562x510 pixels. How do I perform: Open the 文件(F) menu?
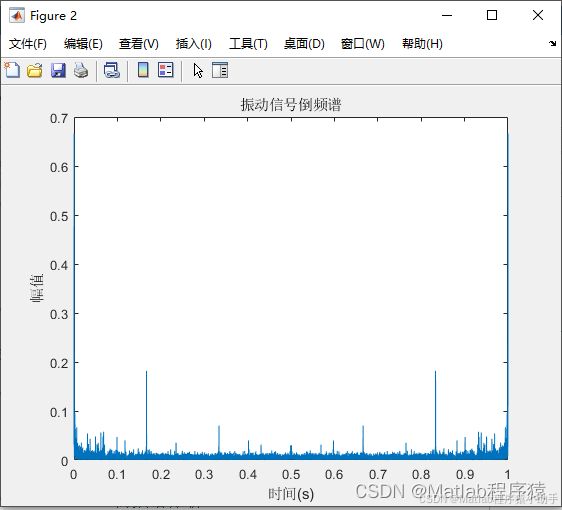tap(28, 44)
